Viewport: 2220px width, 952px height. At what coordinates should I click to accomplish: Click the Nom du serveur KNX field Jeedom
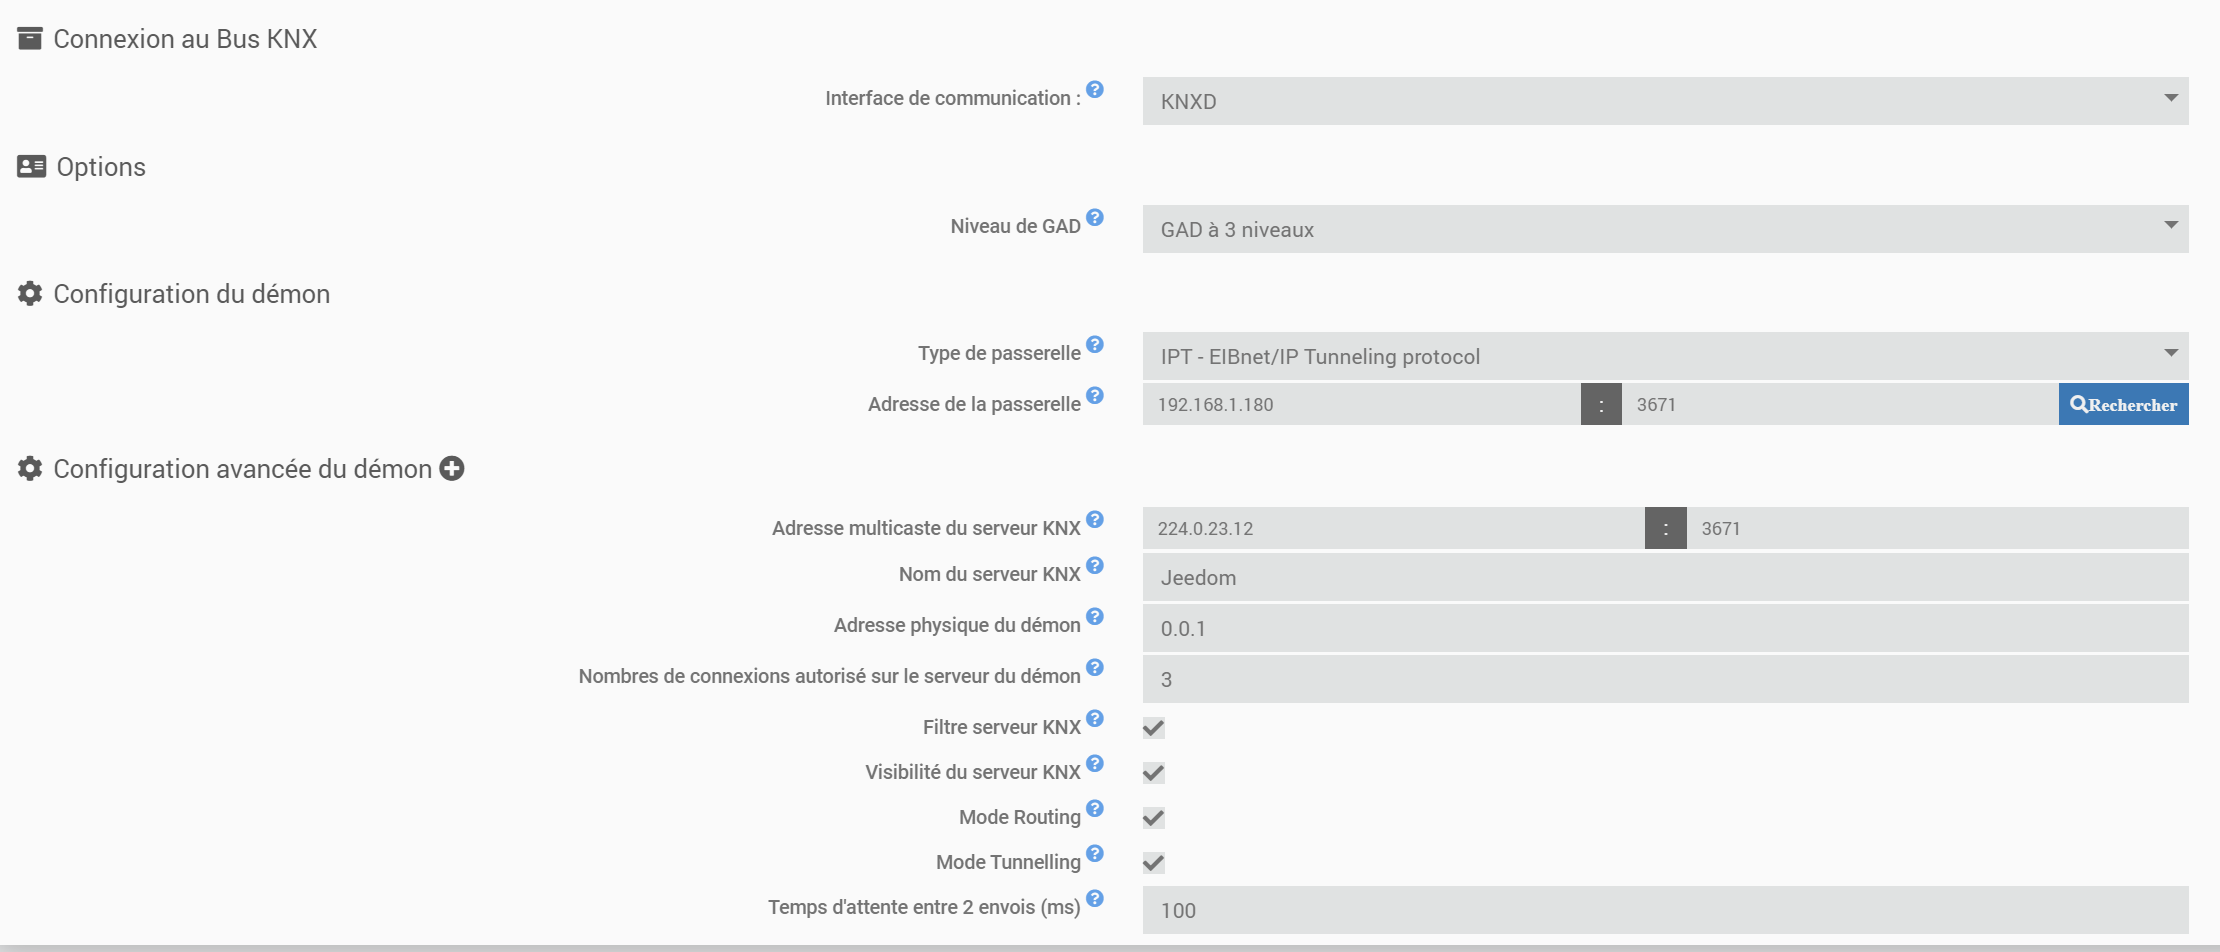click(1665, 577)
